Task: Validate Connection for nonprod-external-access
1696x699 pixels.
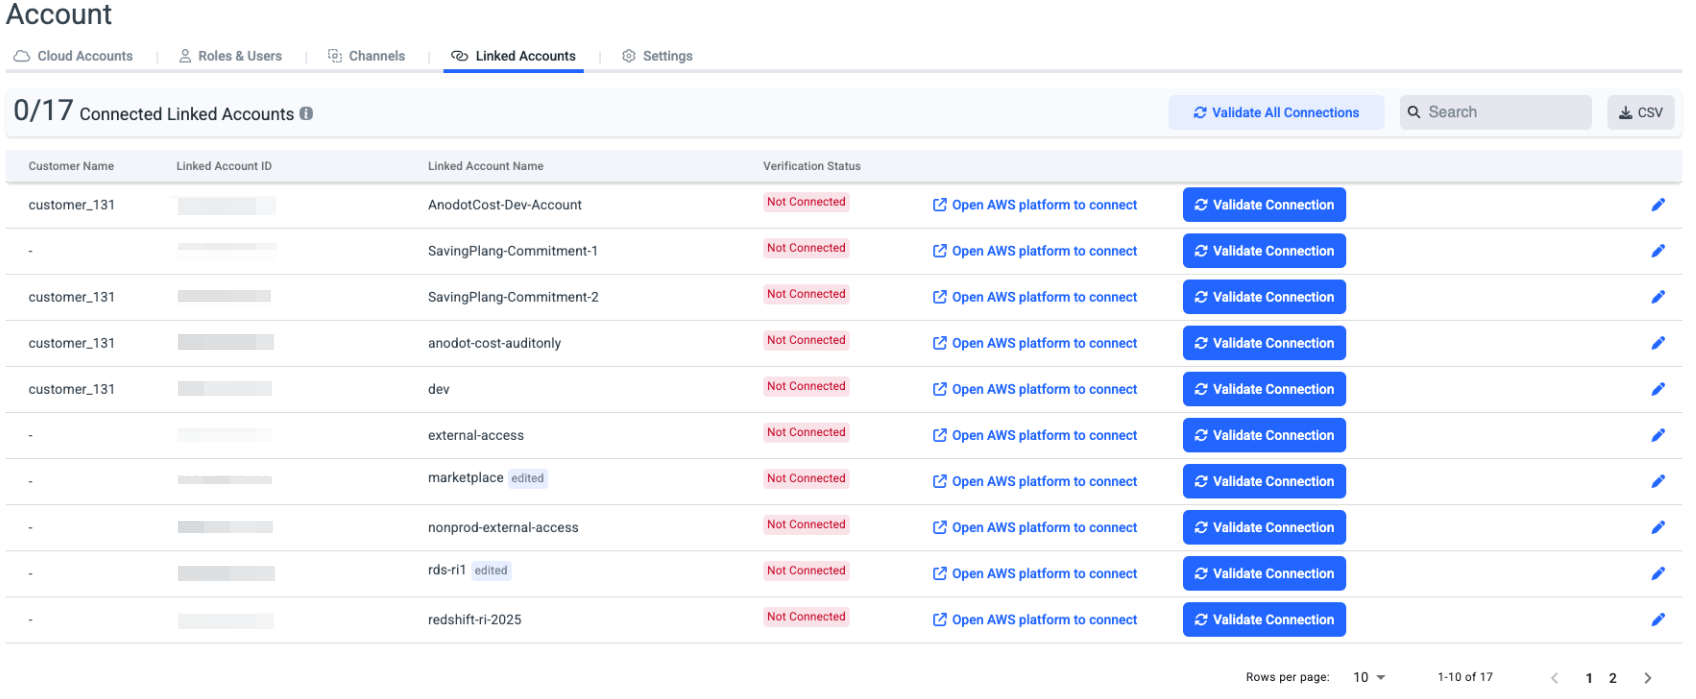Action: pyautogui.click(x=1264, y=527)
